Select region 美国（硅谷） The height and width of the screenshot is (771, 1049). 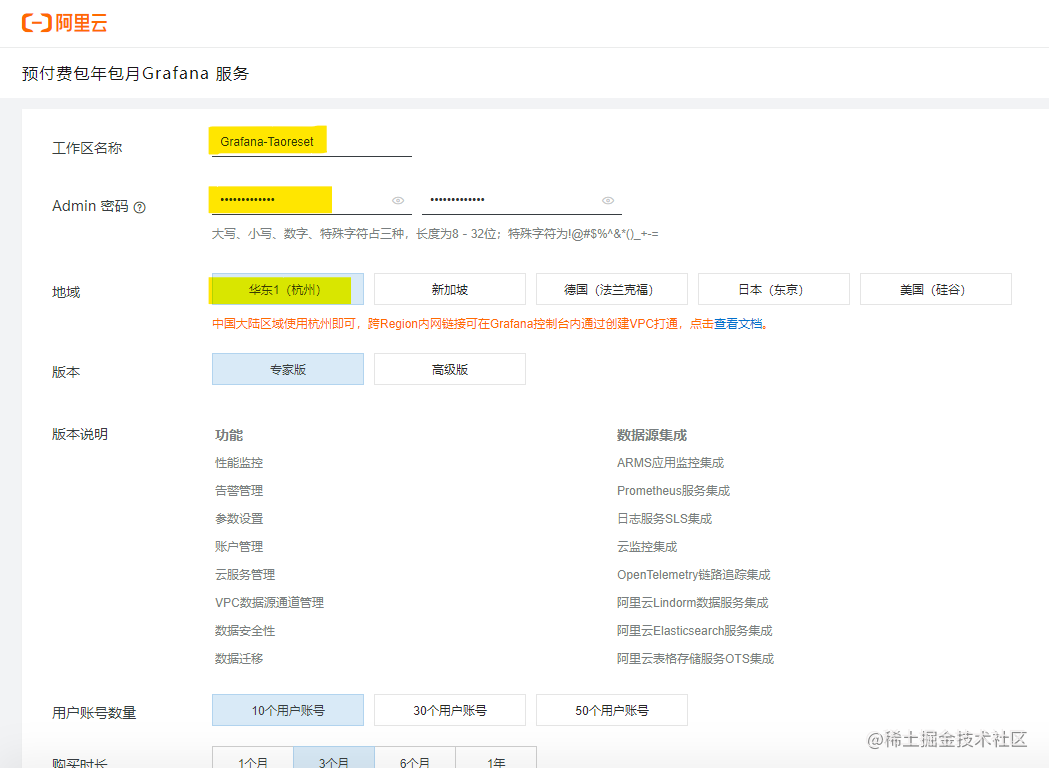pos(935,289)
